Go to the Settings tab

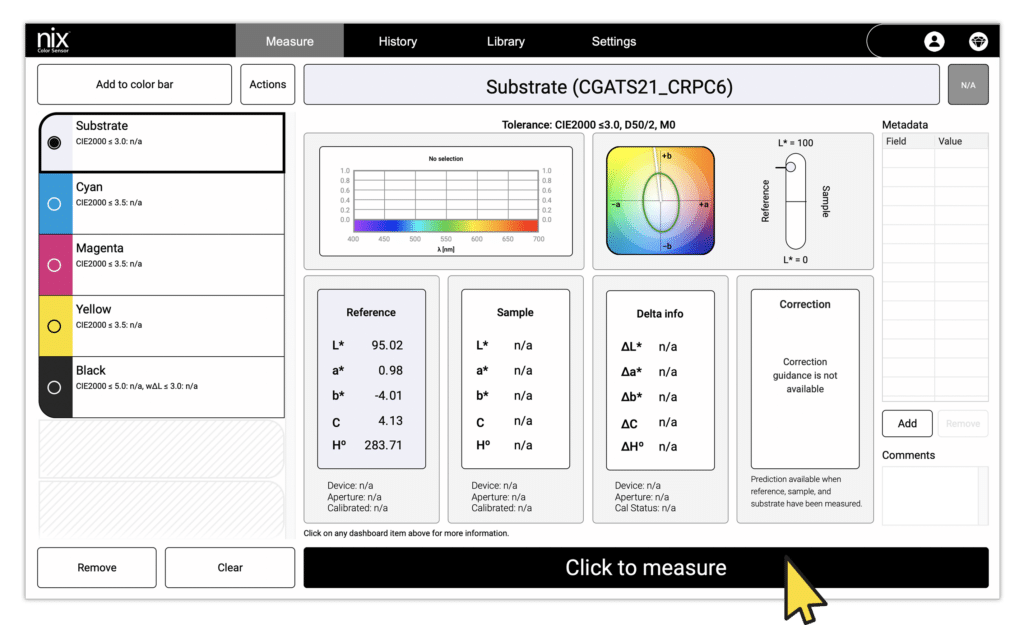[613, 41]
